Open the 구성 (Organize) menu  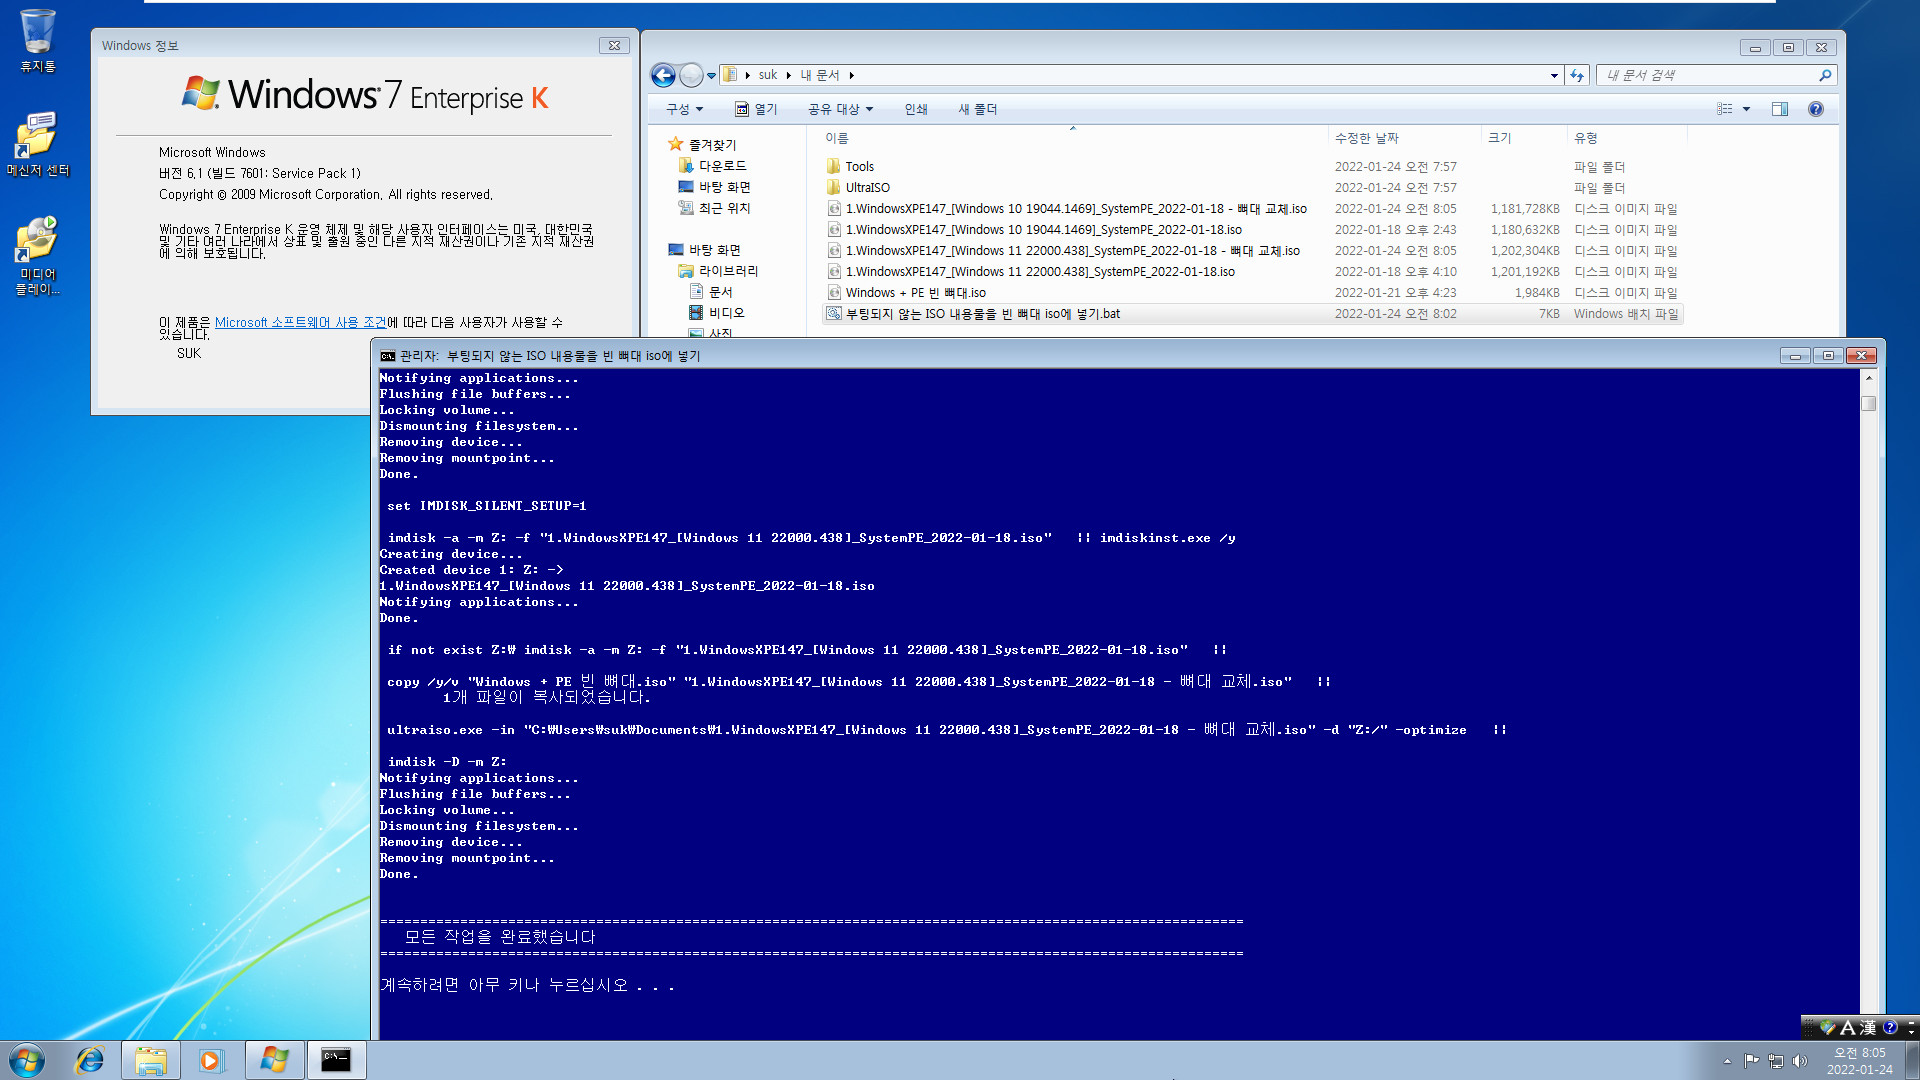coord(685,109)
